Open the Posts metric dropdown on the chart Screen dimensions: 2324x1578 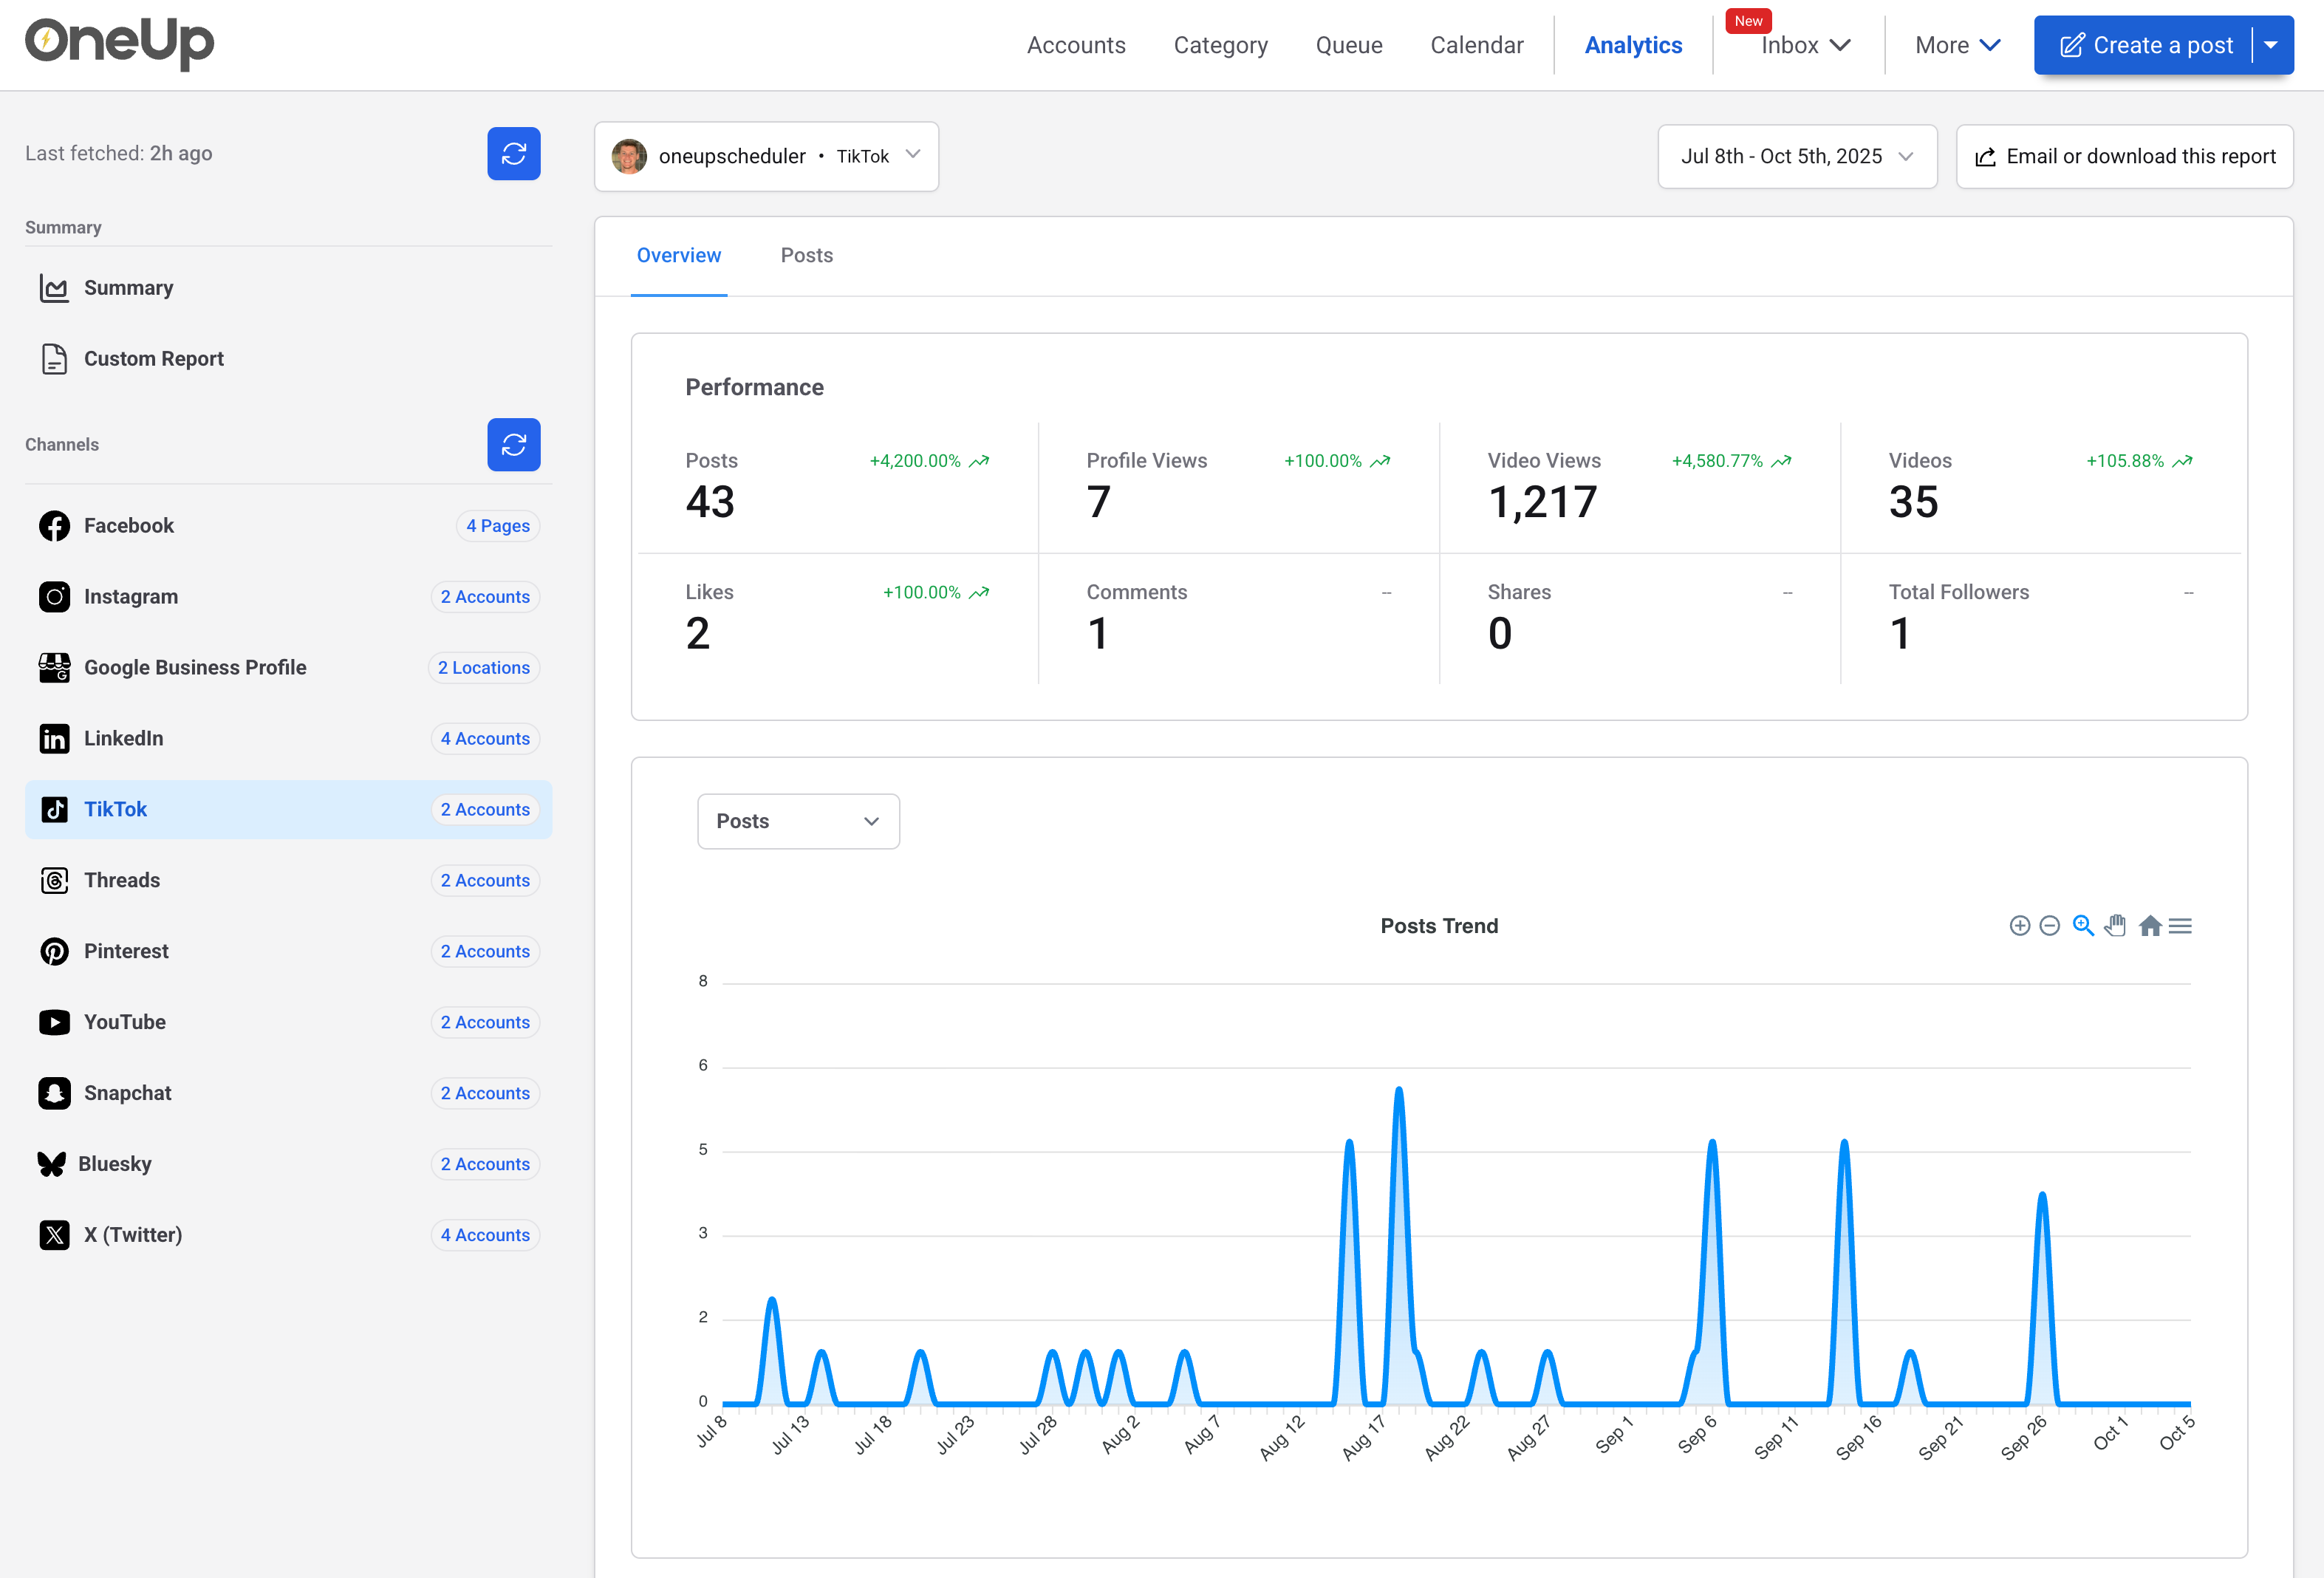point(798,820)
